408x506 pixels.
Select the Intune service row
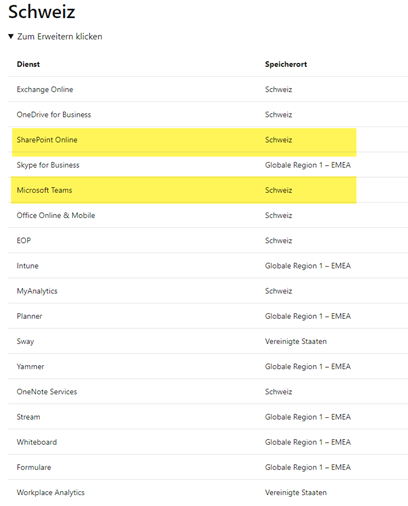click(x=208, y=266)
